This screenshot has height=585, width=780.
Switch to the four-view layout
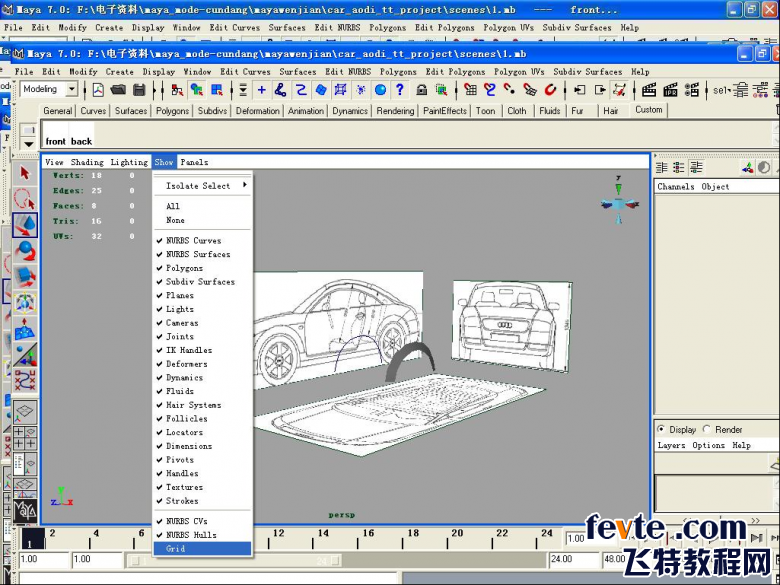[25, 438]
